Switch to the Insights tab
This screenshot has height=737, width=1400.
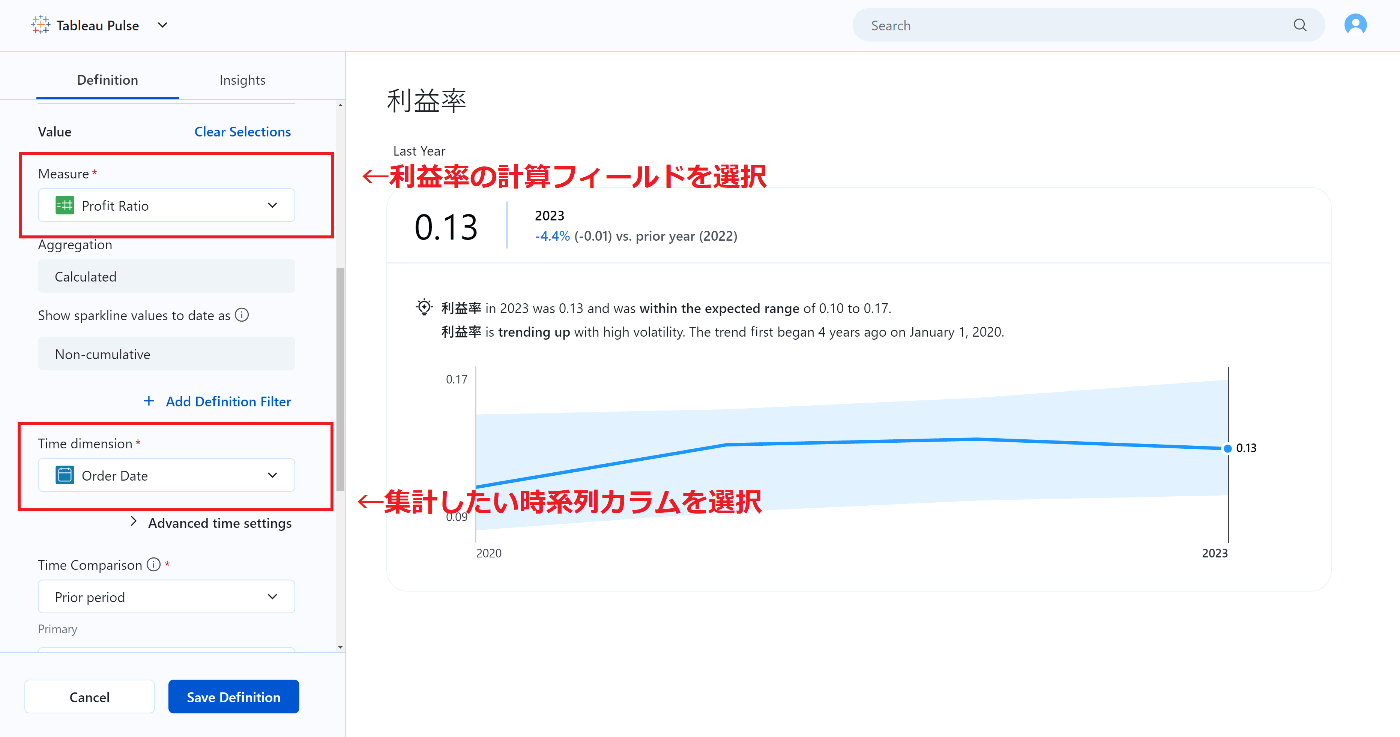243,80
